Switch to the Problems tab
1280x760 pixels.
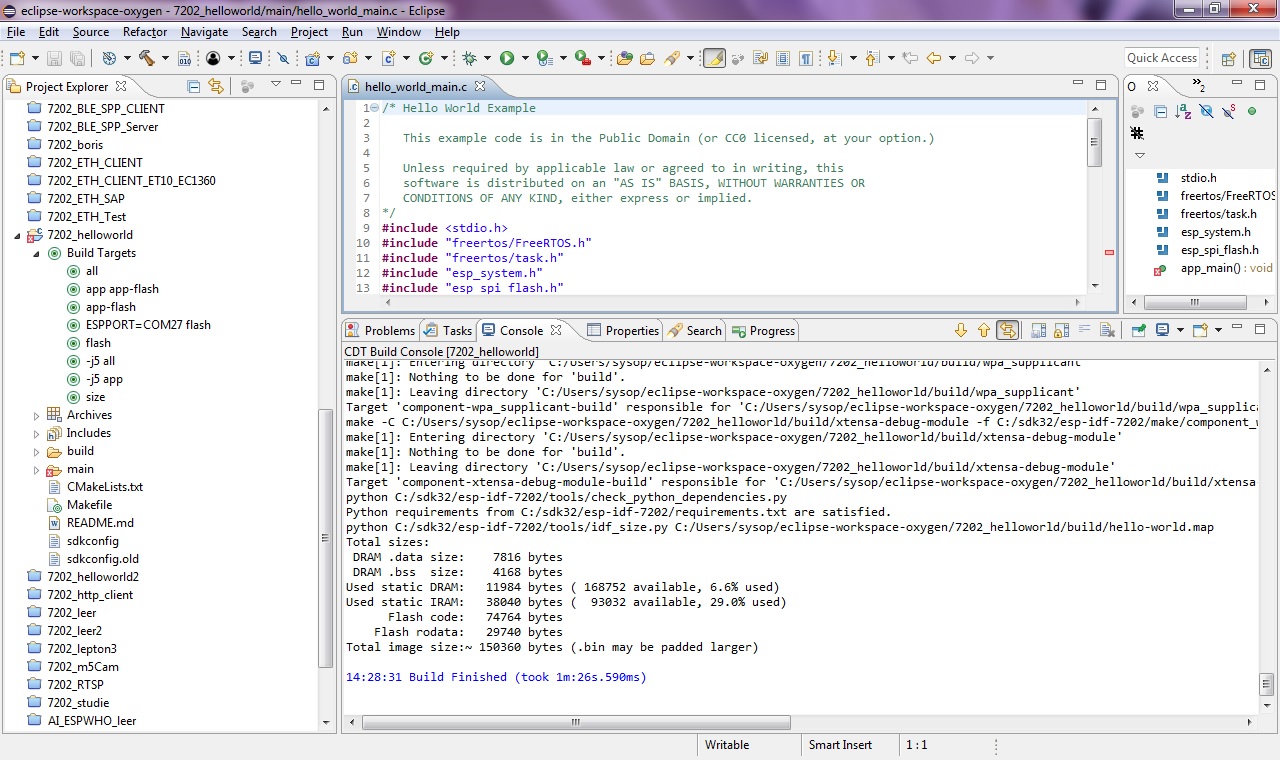[380, 330]
